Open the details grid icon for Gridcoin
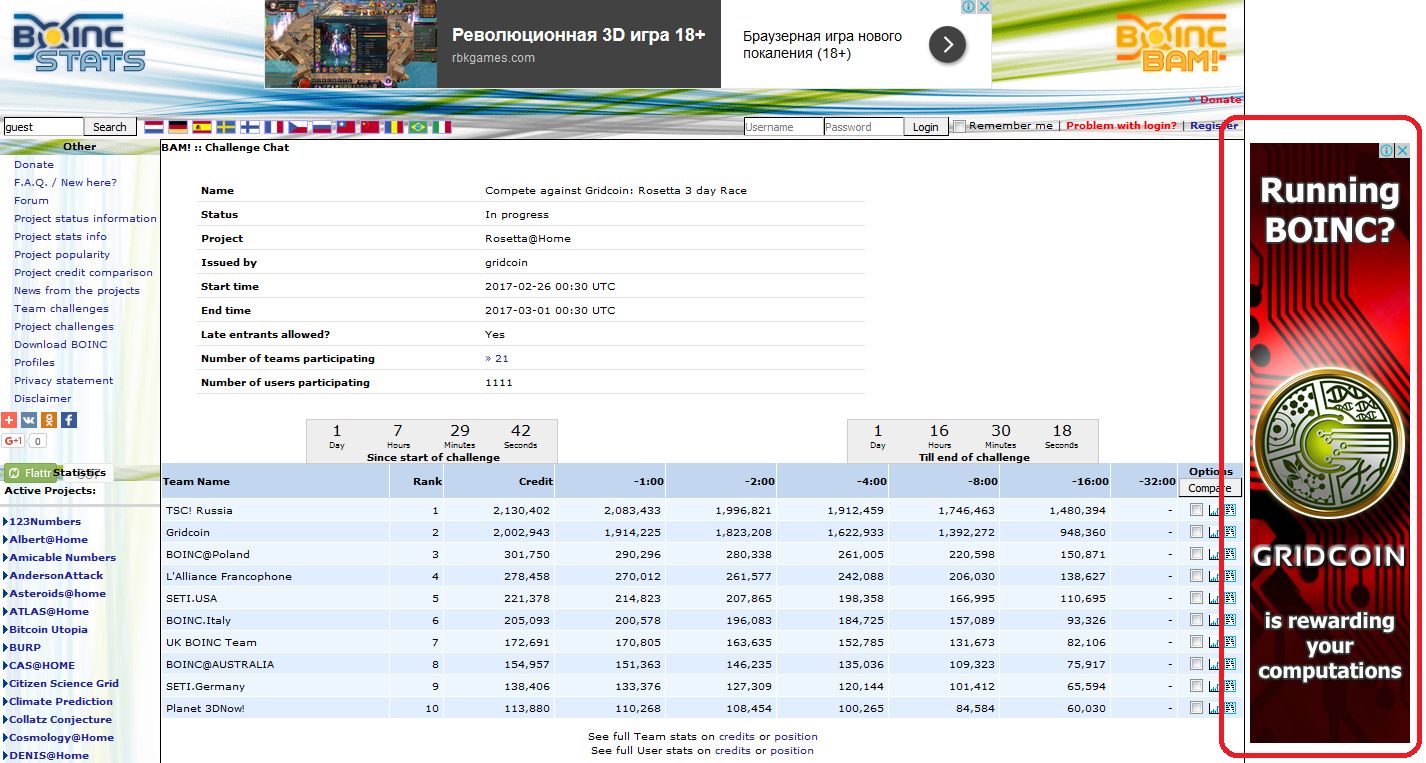Viewport: 1426px width, 763px height. [1230, 532]
